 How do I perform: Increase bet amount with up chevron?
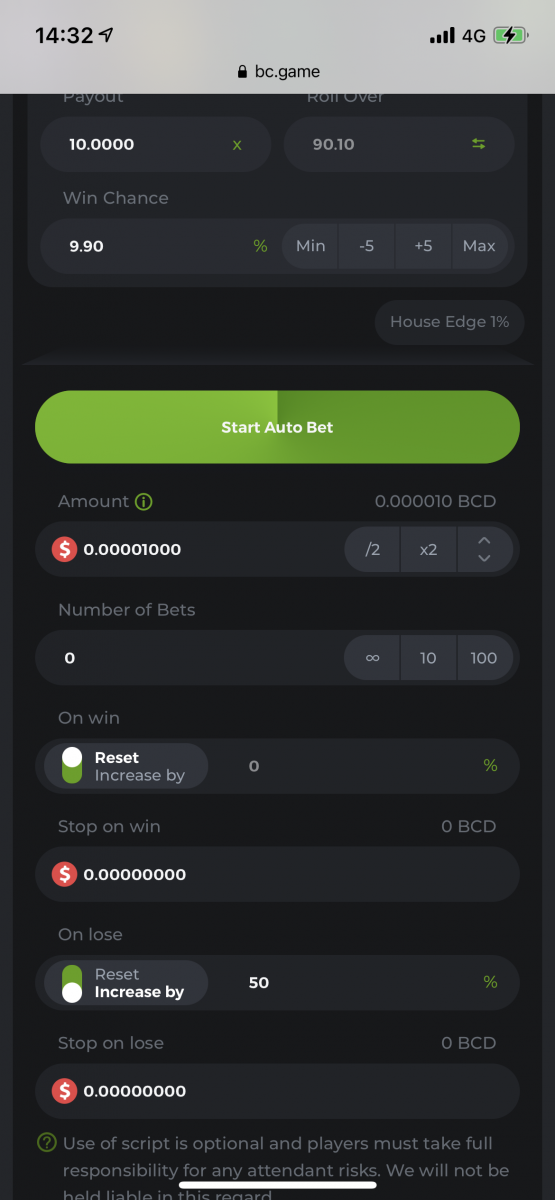coord(484,540)
